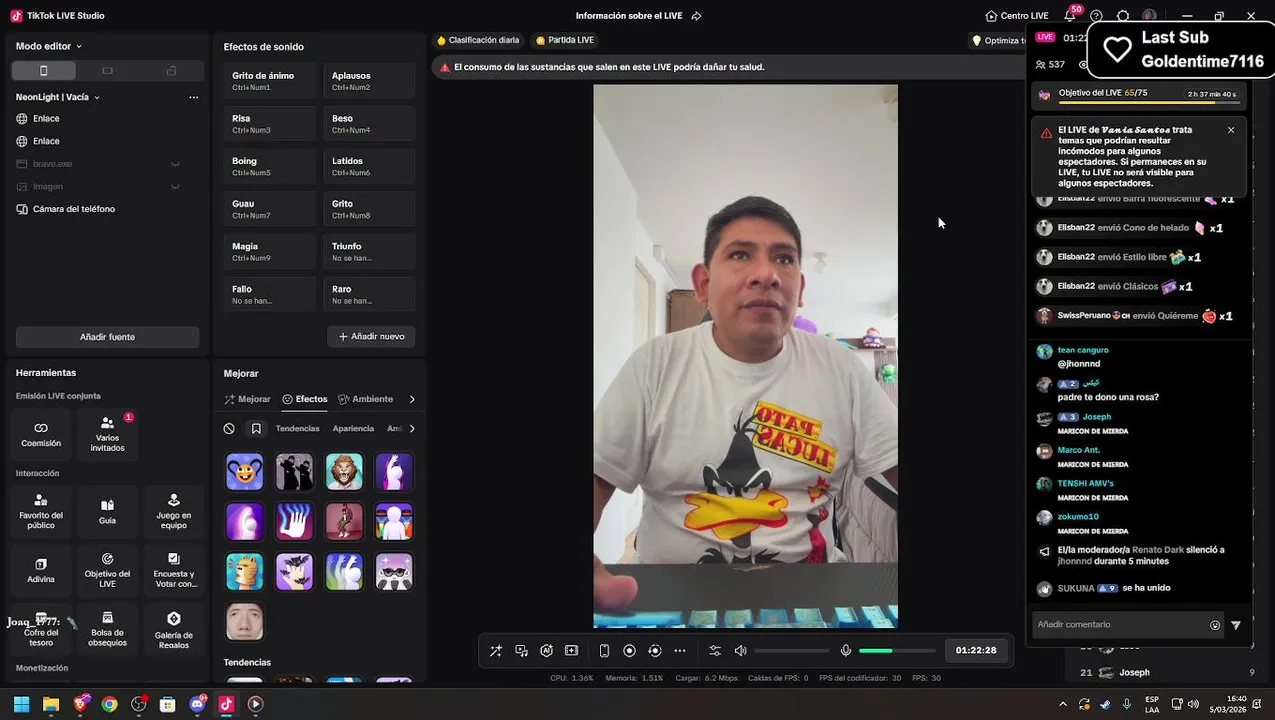Open Partida LIVE button
The height and width of the screenshot is (720, 1275).
[565, 40]
